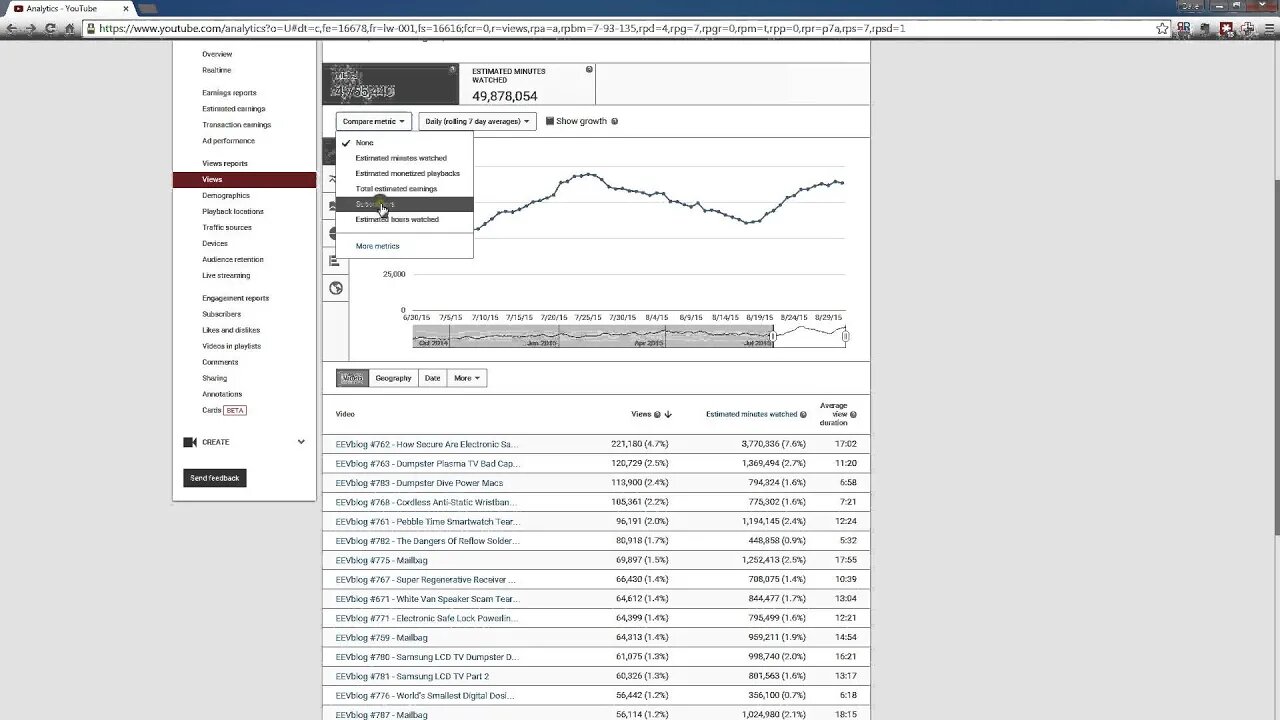Open the Chrome hamburger menu

coord(1270,28)
